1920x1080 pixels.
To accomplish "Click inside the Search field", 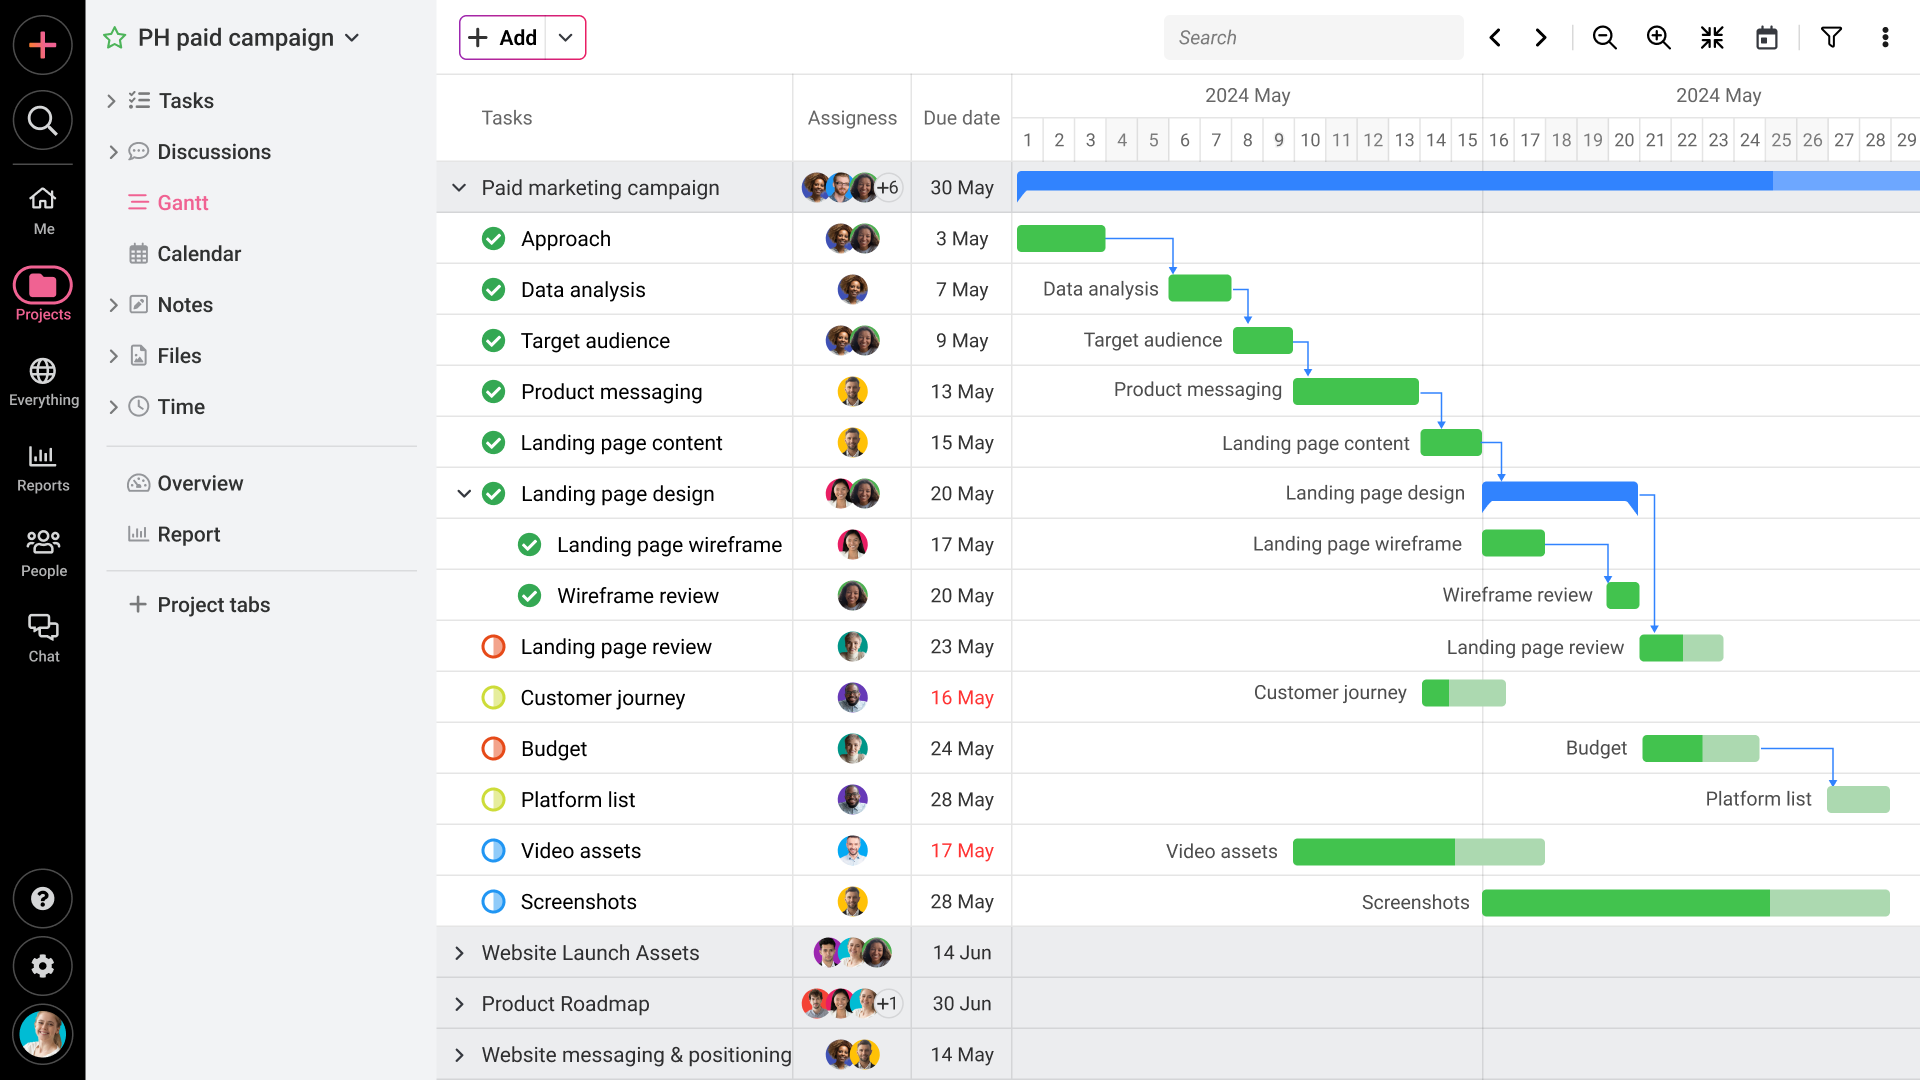I will pyautogui.click(x=1313, y=37).
